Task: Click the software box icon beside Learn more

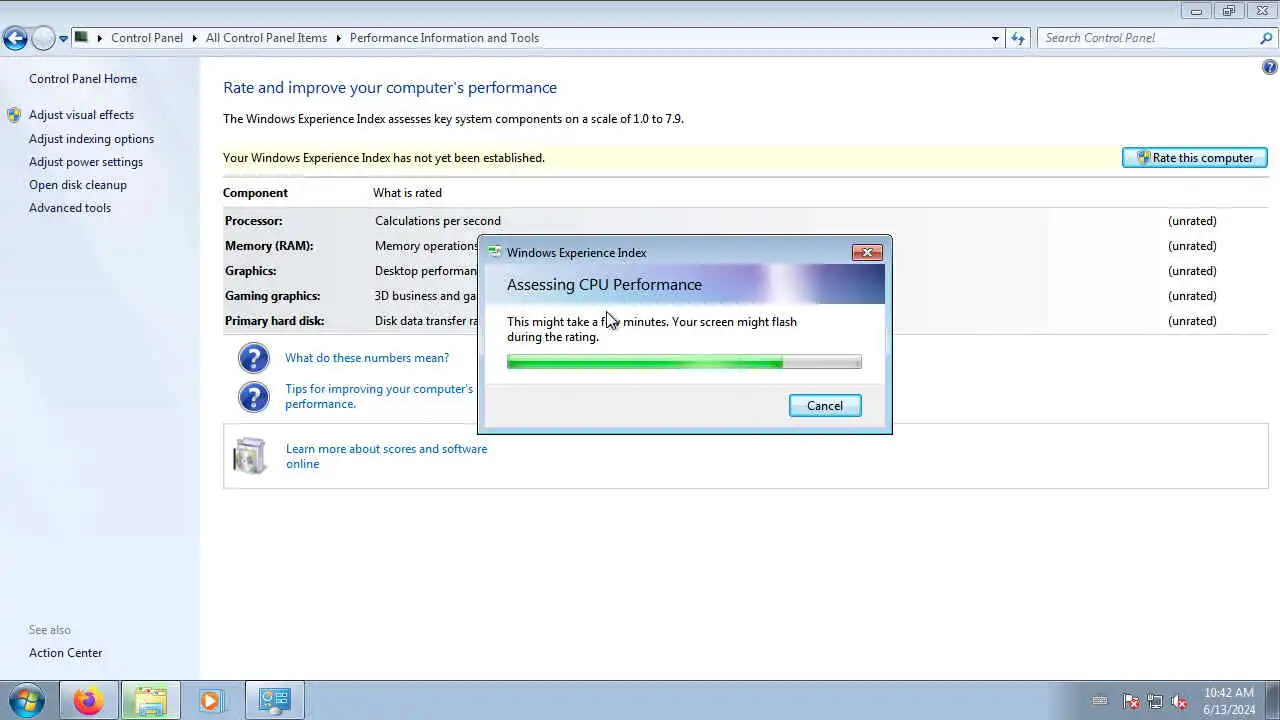Action: point(250,456)
